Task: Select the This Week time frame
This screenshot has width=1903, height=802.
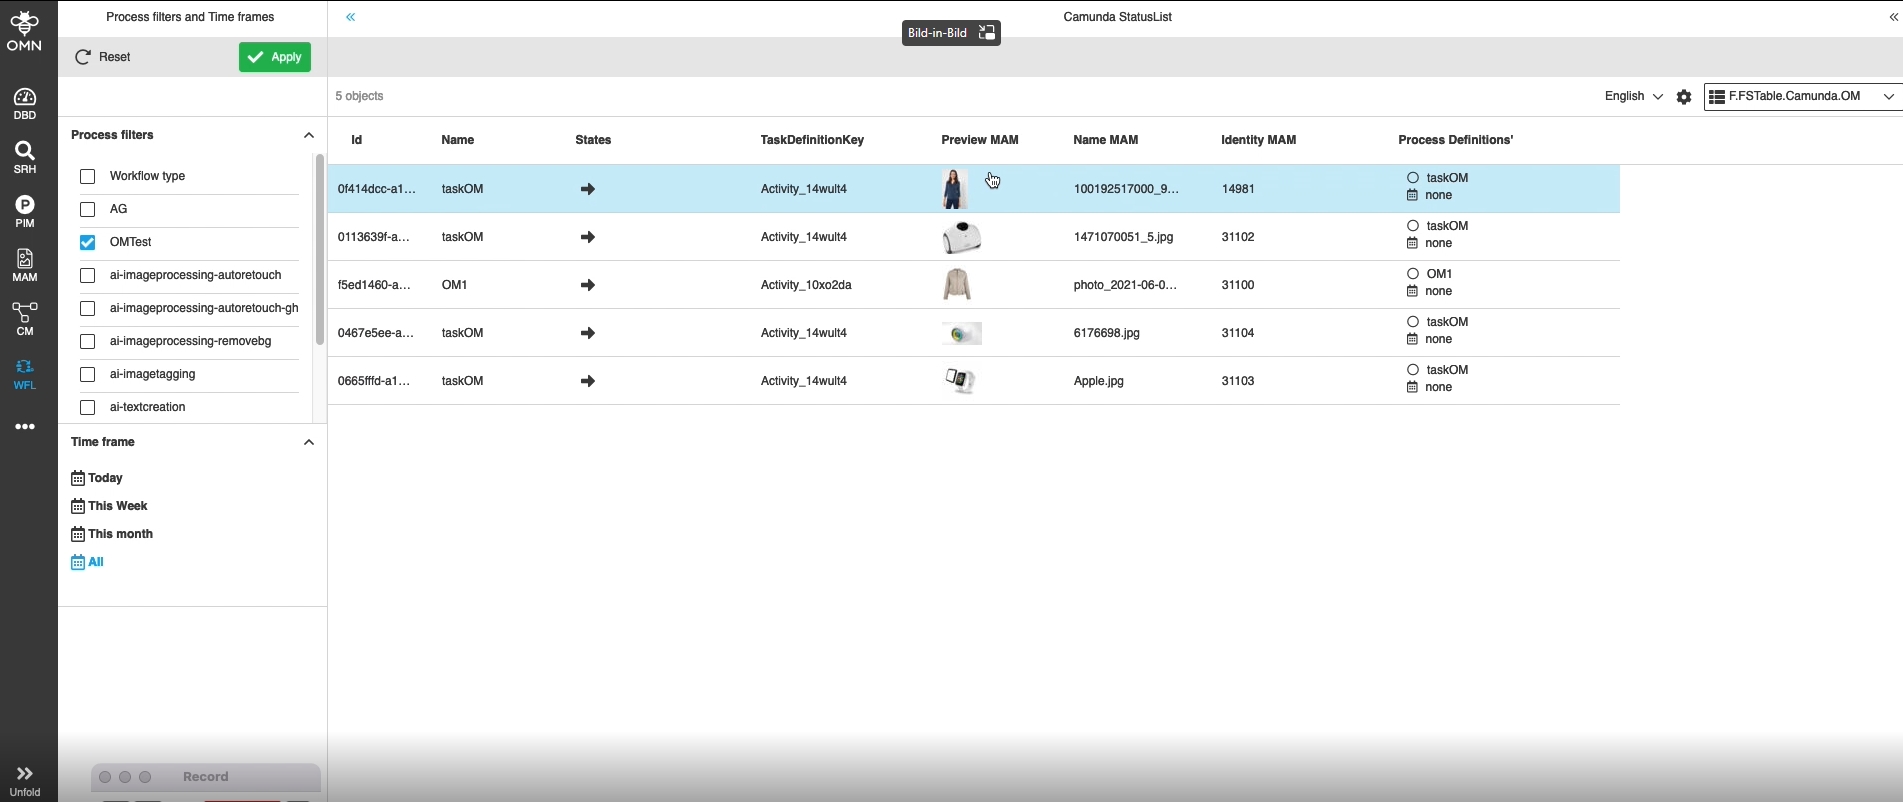Action: 110,507
